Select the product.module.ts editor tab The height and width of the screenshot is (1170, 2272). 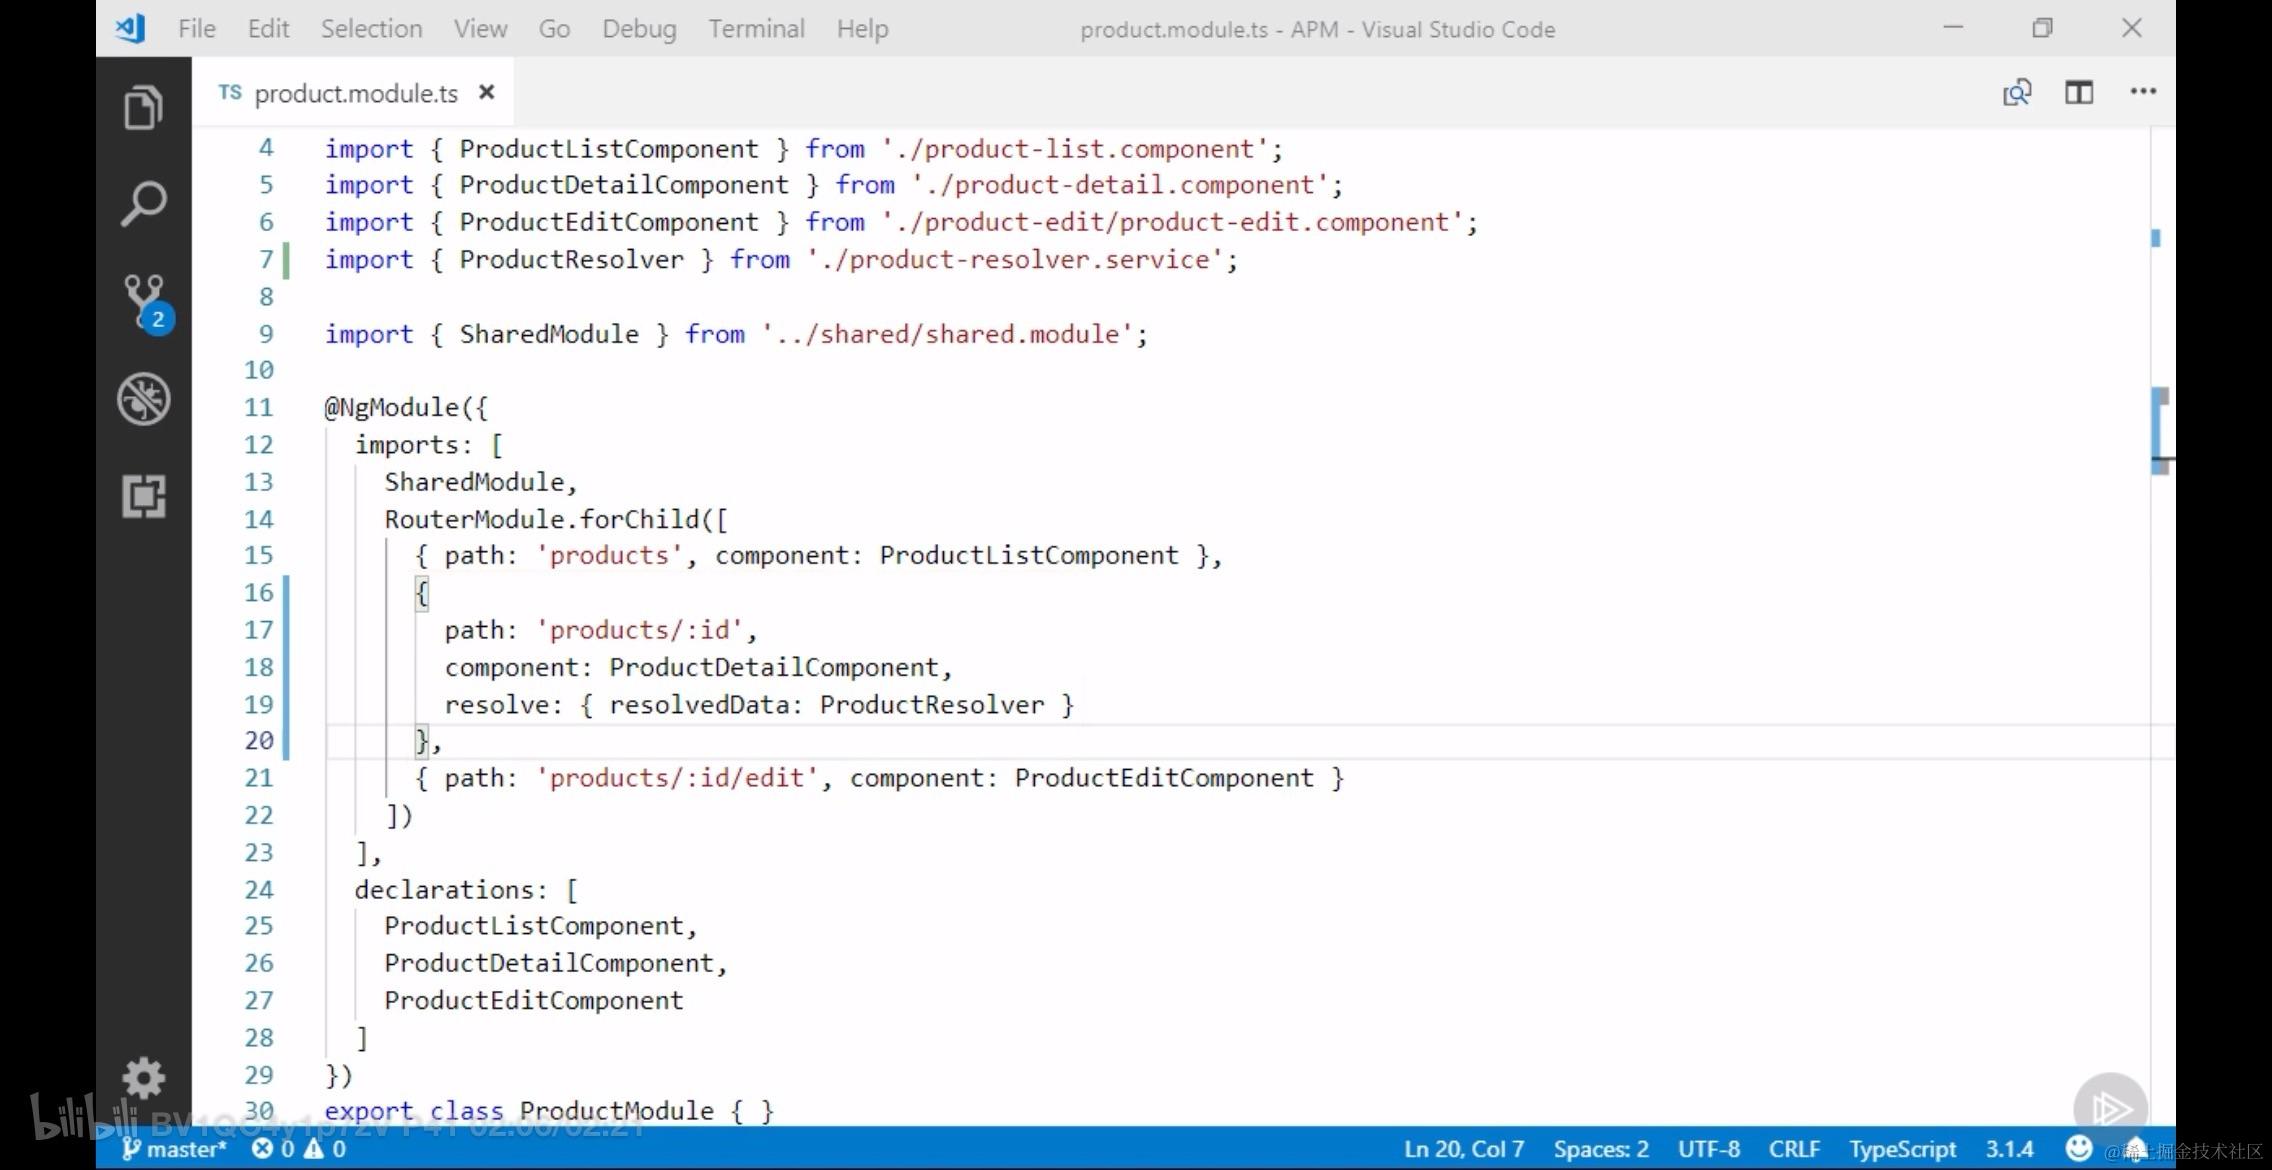[355, 93]
